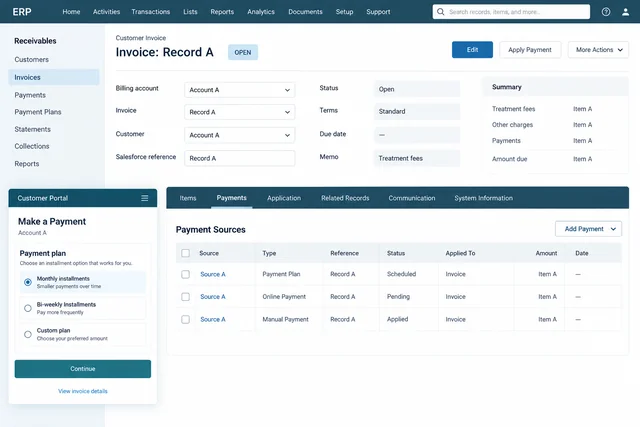The height and width of the screenshot is (427, 640).
Task: Click the Type column header
Action: click(x=269, y=253)
